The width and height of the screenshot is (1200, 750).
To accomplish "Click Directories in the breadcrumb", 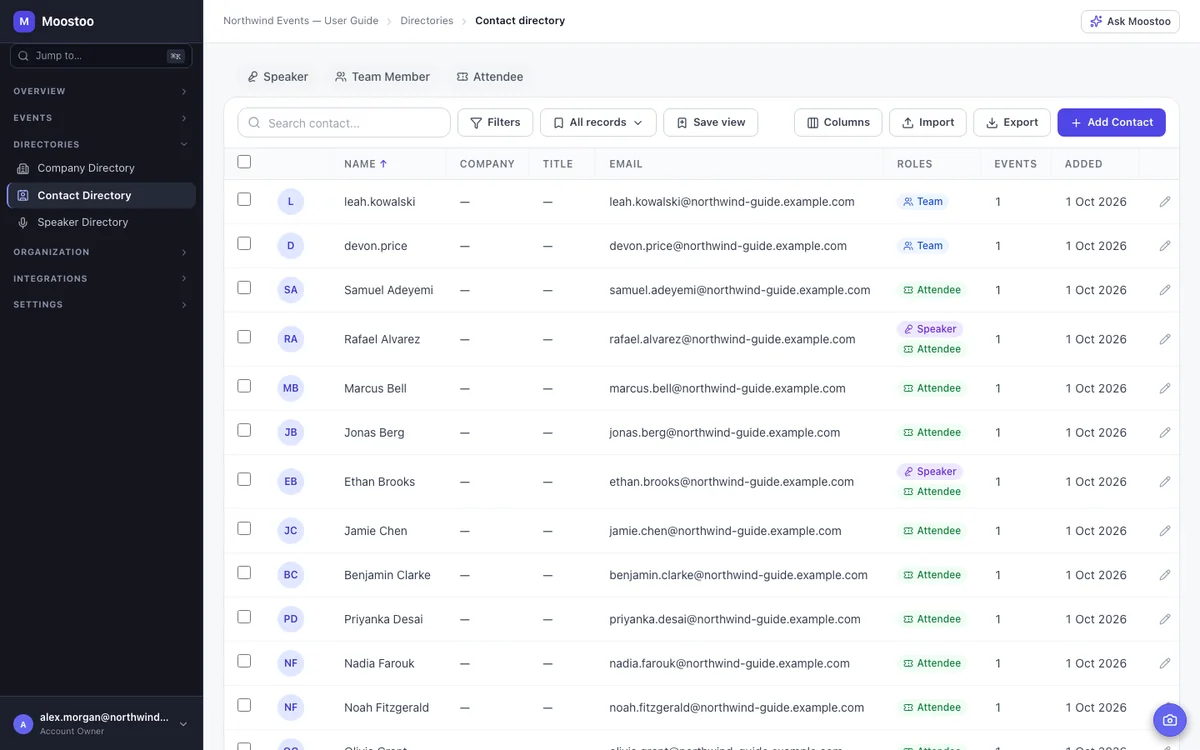I will 427,21.
